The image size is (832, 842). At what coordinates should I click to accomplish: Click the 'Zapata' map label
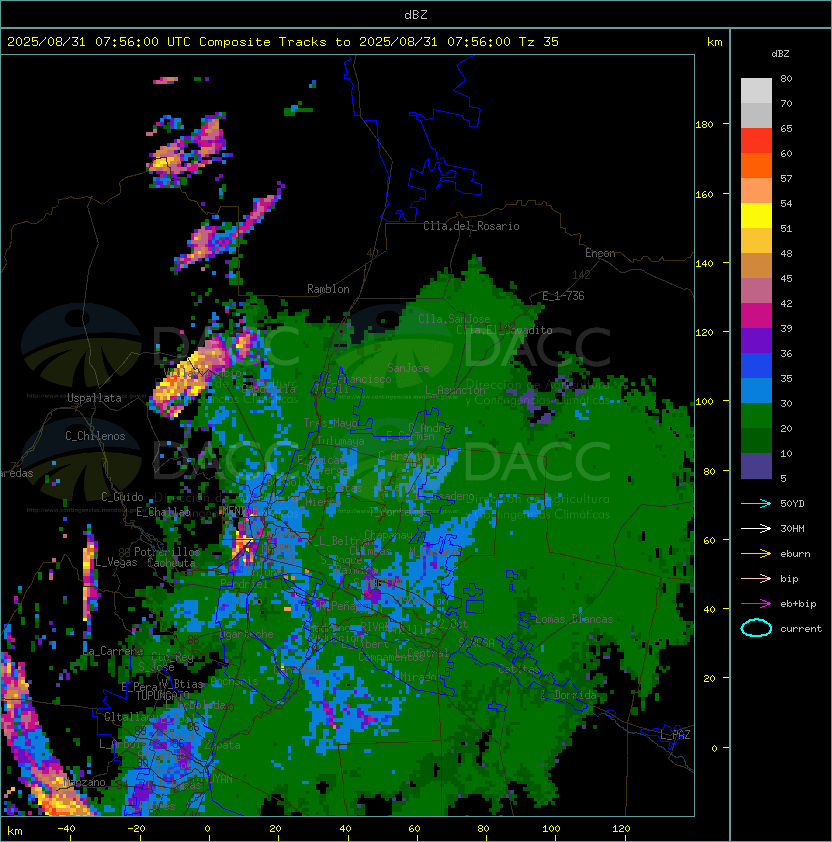[x=222, y=745]
